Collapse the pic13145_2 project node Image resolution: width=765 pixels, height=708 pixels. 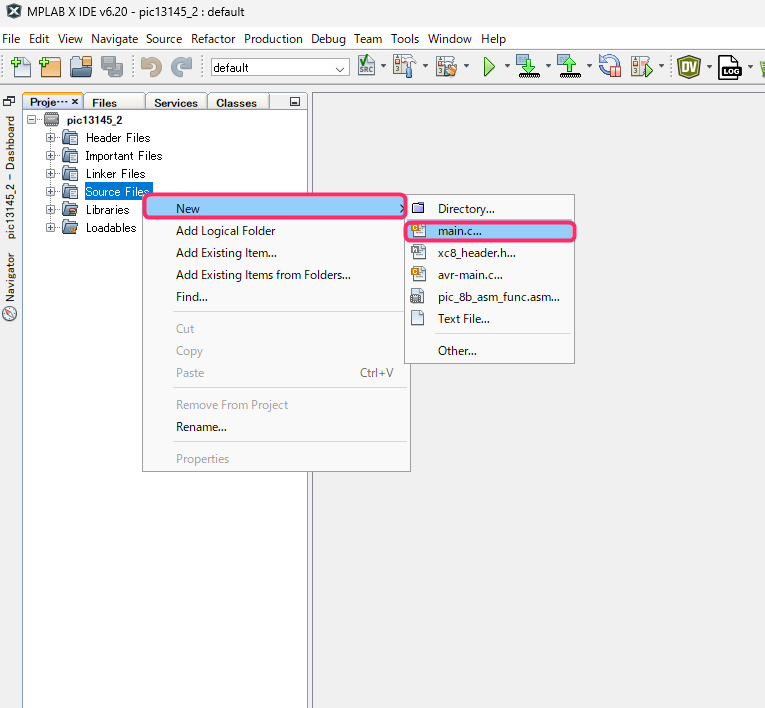click(x=33, y=120)
